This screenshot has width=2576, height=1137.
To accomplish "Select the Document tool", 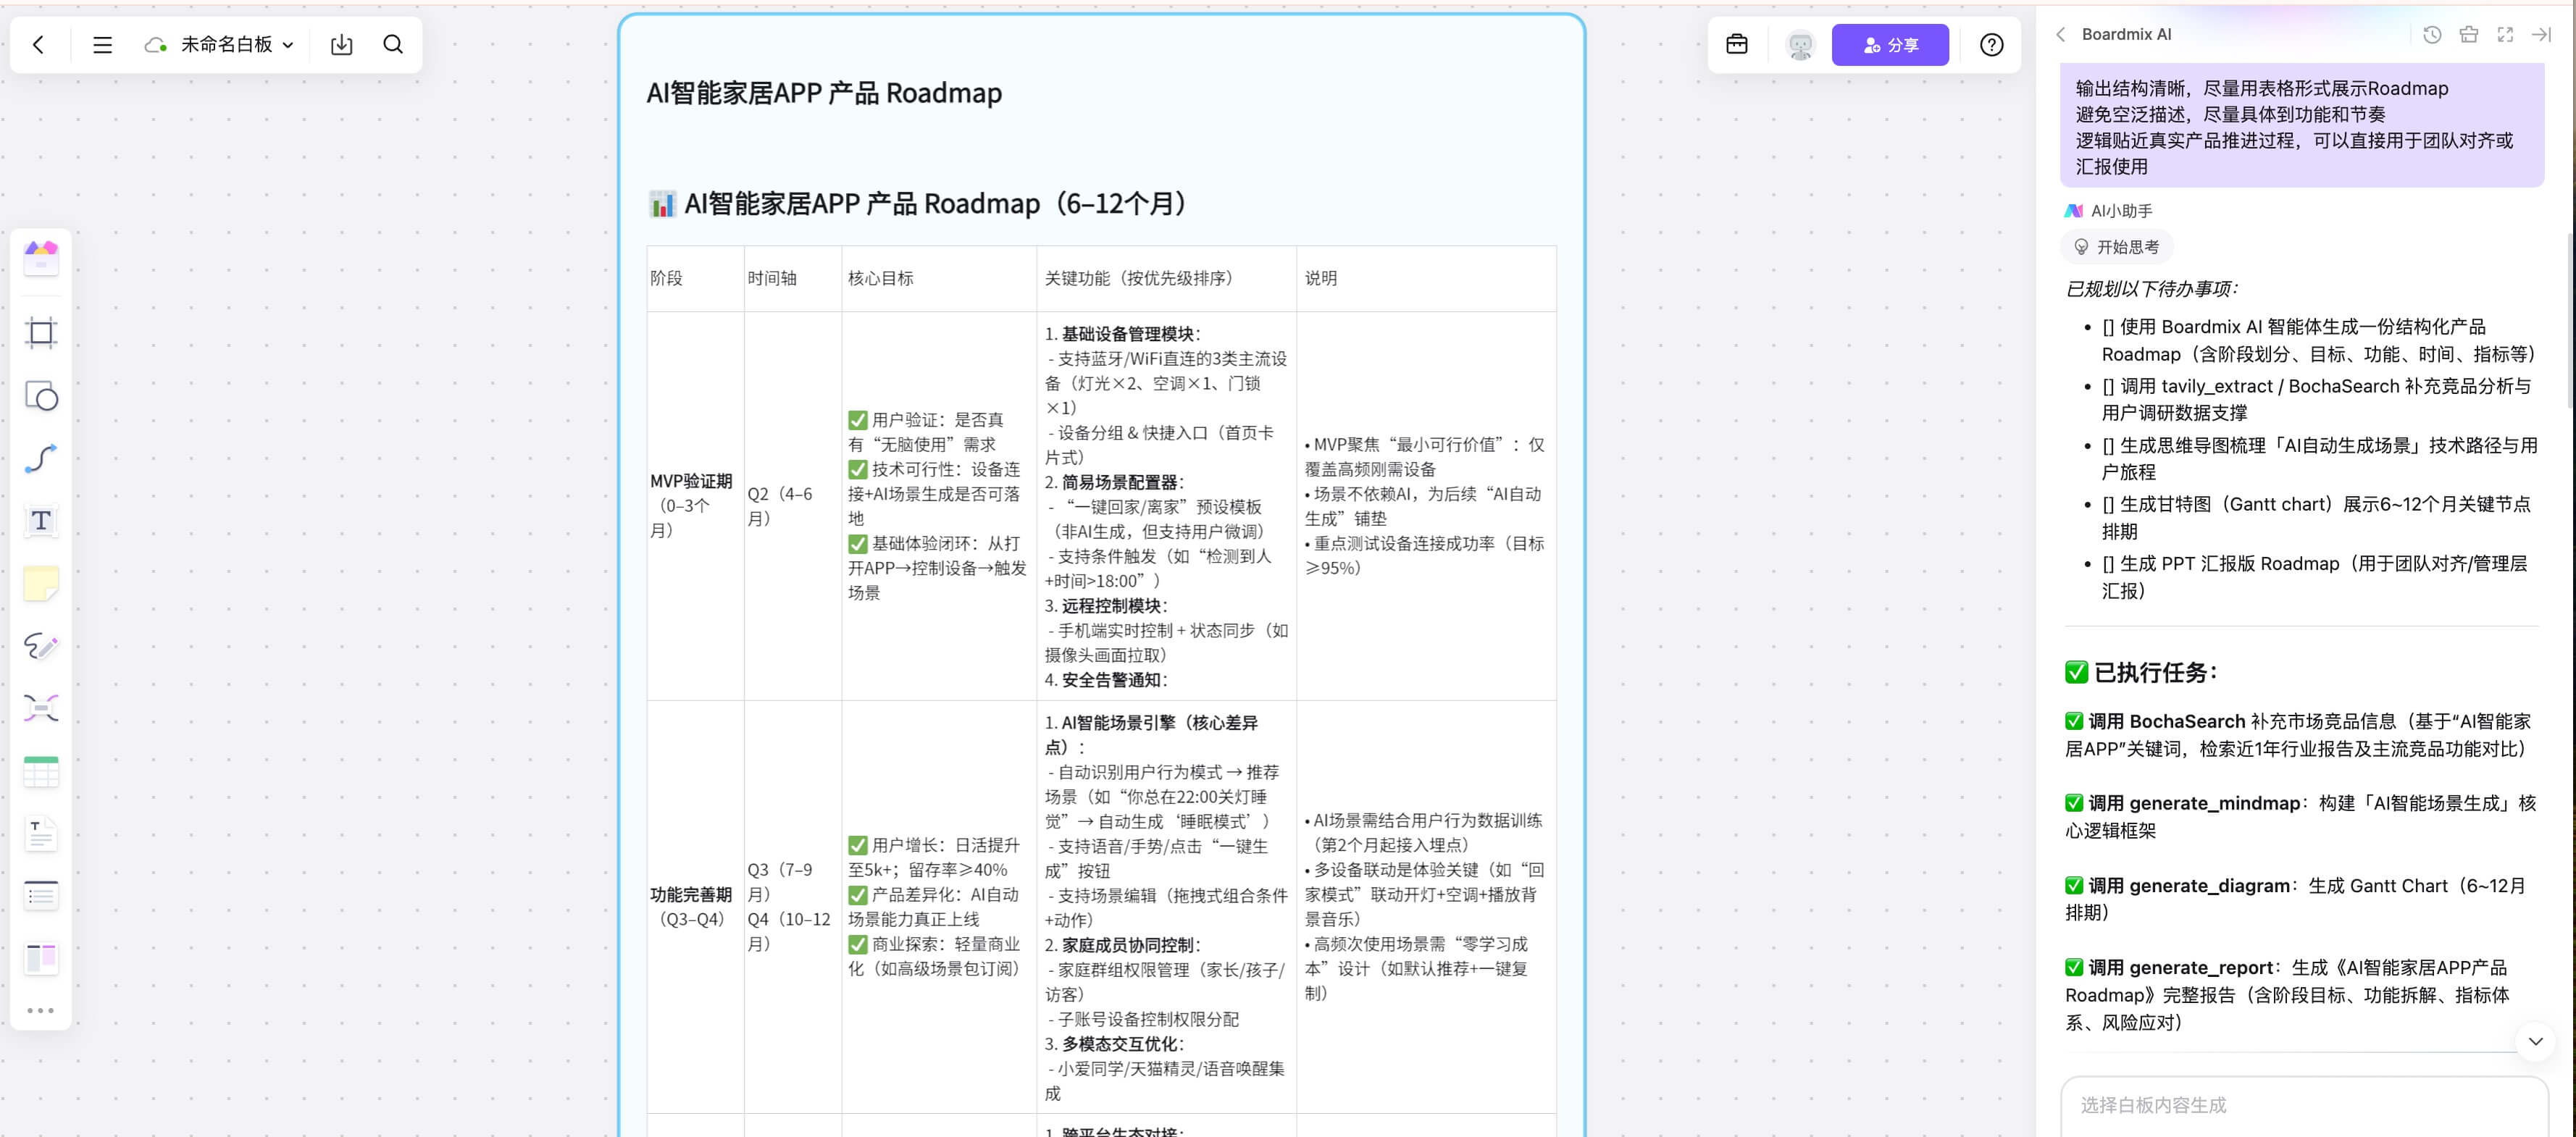I will click(41, 834).
